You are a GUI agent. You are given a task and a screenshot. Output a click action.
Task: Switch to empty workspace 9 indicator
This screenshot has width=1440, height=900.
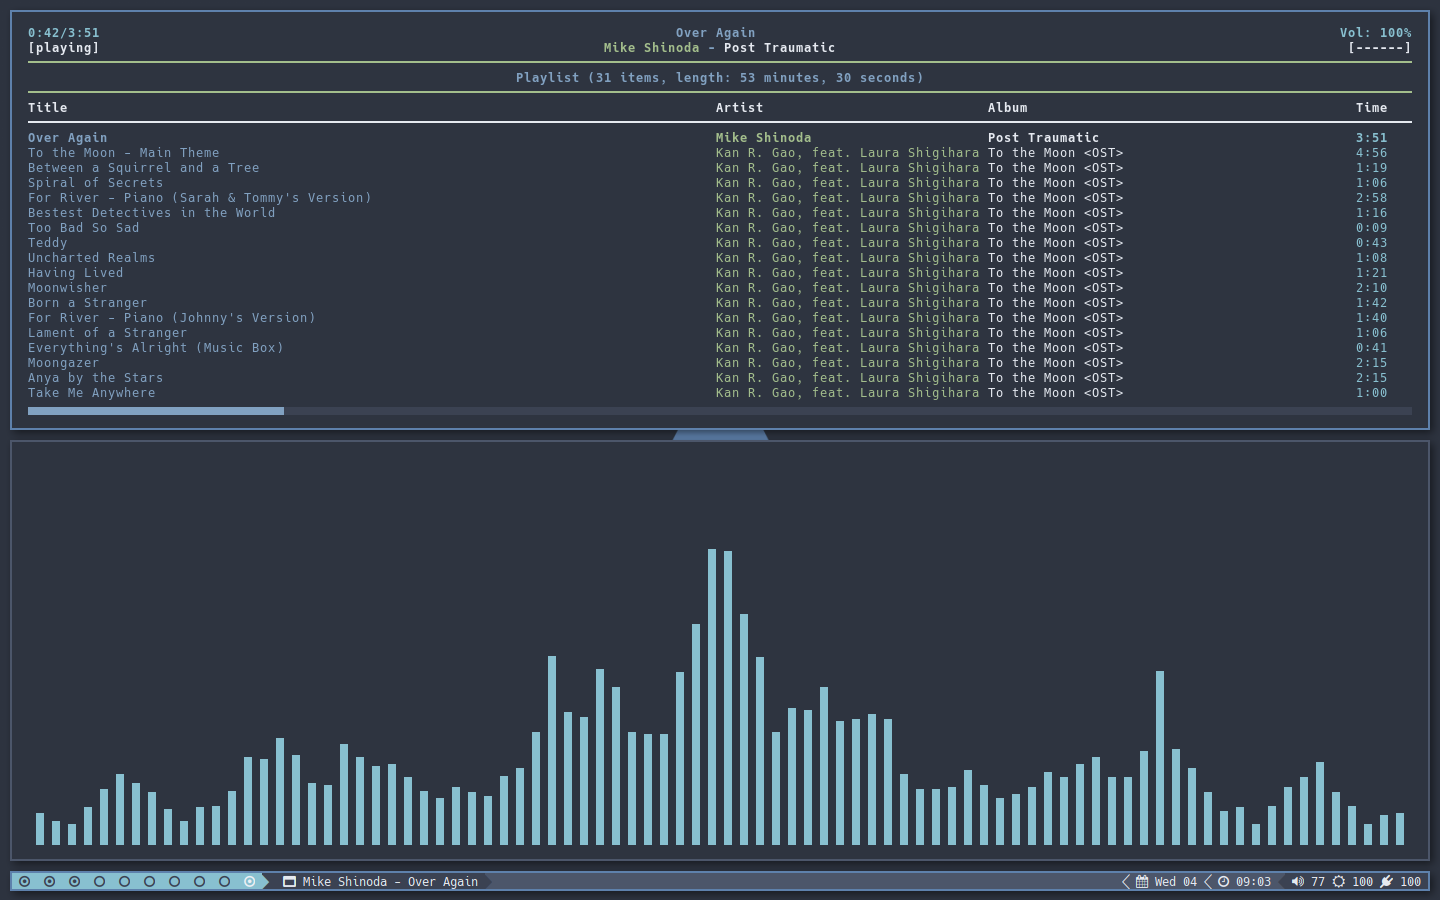[225, 882]
